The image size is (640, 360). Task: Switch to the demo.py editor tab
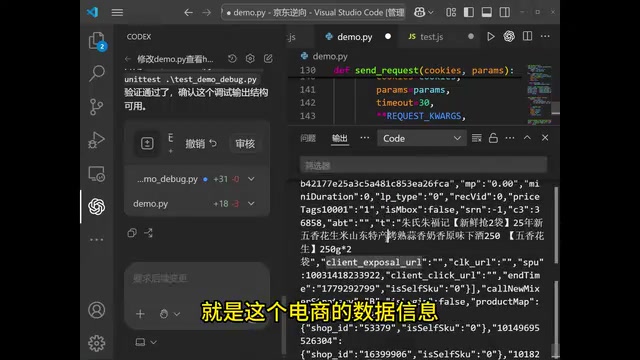click(x=355, y=37)
